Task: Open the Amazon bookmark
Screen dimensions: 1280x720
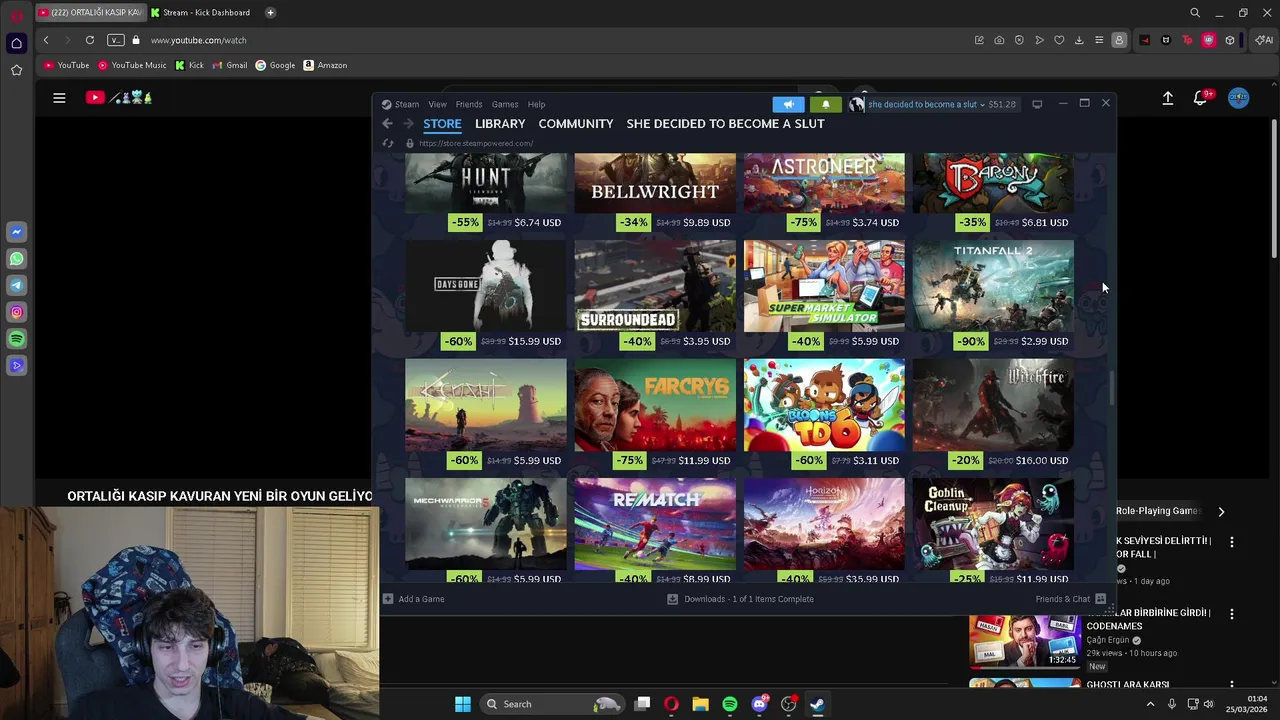Action: pyautogui.click(x=325, y=65)
